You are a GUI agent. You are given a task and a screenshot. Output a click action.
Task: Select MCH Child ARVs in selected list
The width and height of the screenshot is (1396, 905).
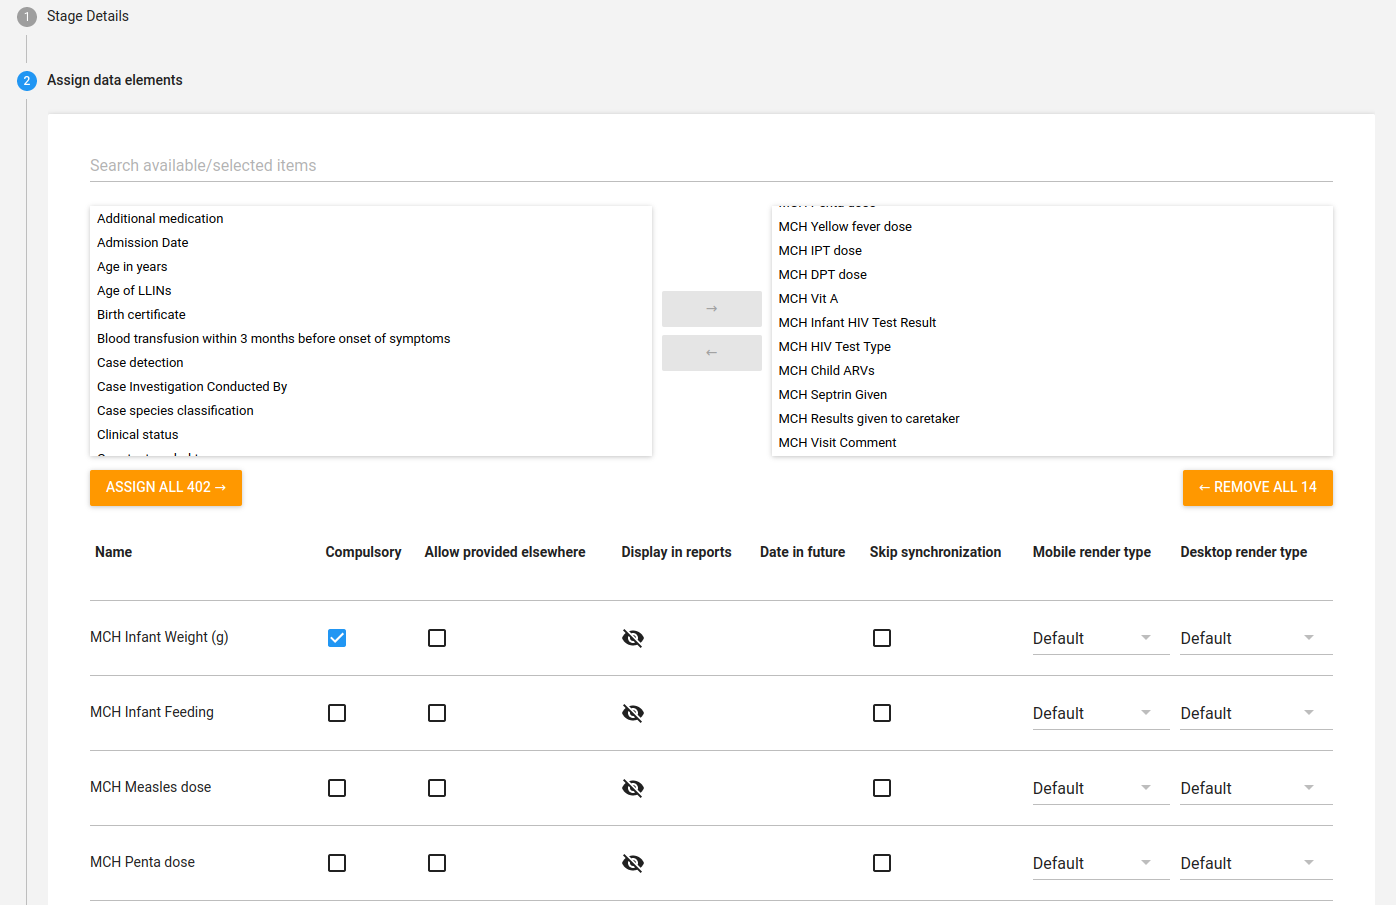1052,371
